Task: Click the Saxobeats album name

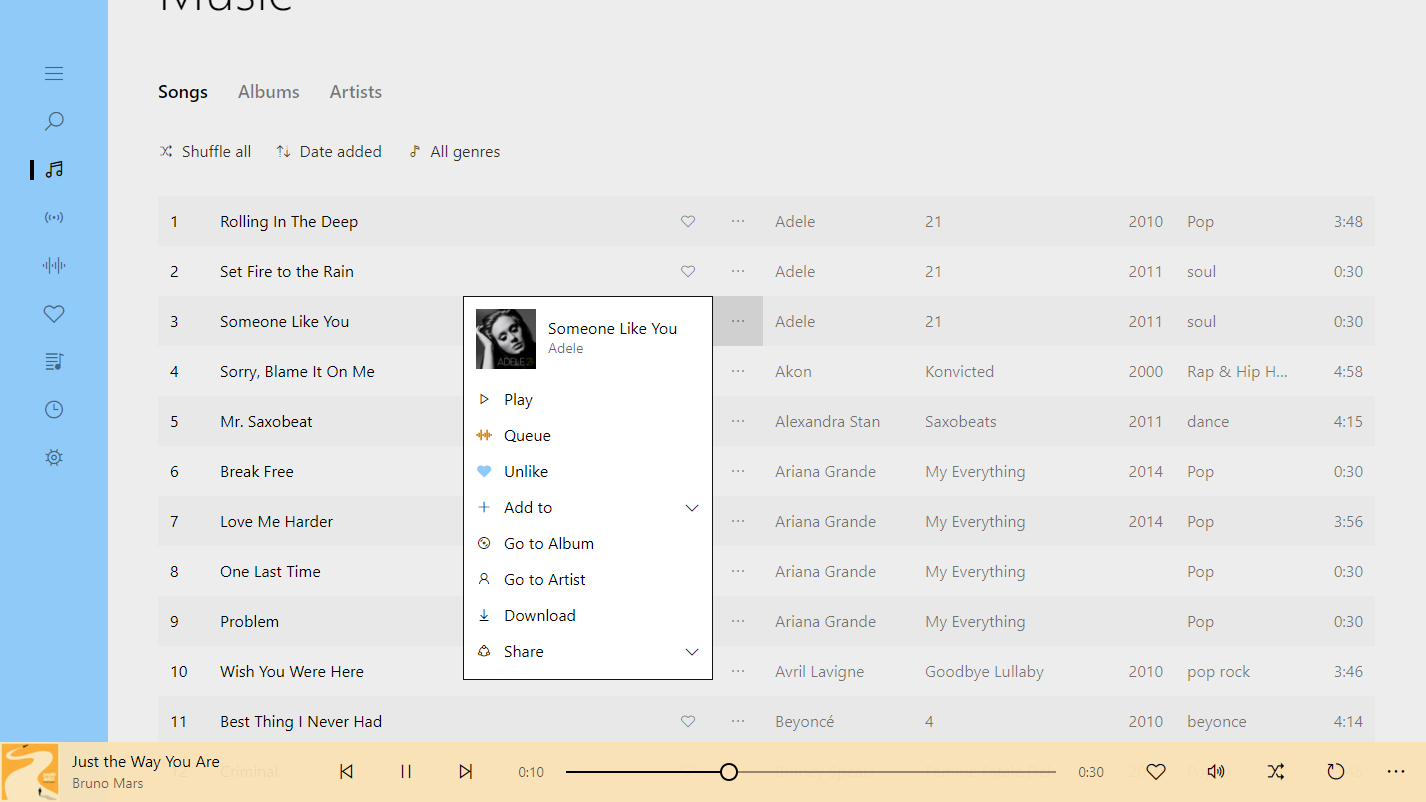Action: pyautogui.click(x=961, y=421)
